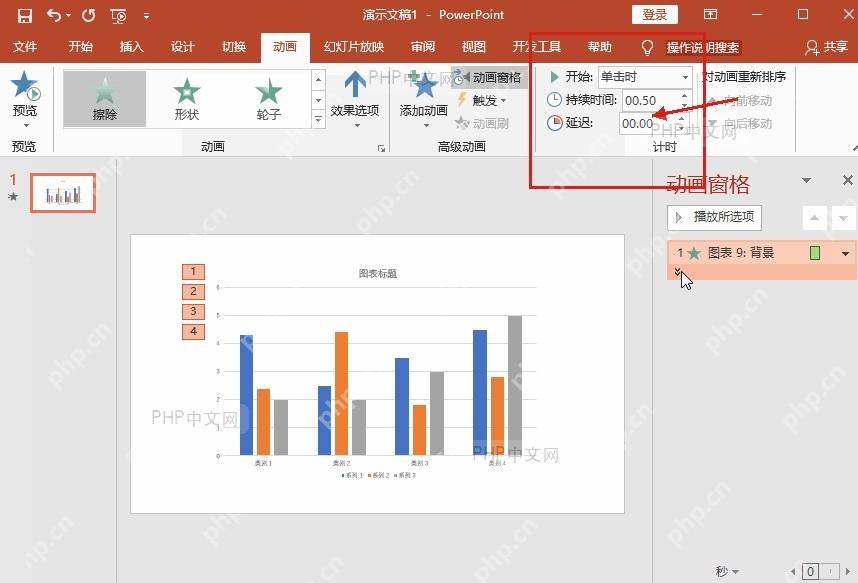Click the 持续时间 duration field

click(x=651, y=100)
